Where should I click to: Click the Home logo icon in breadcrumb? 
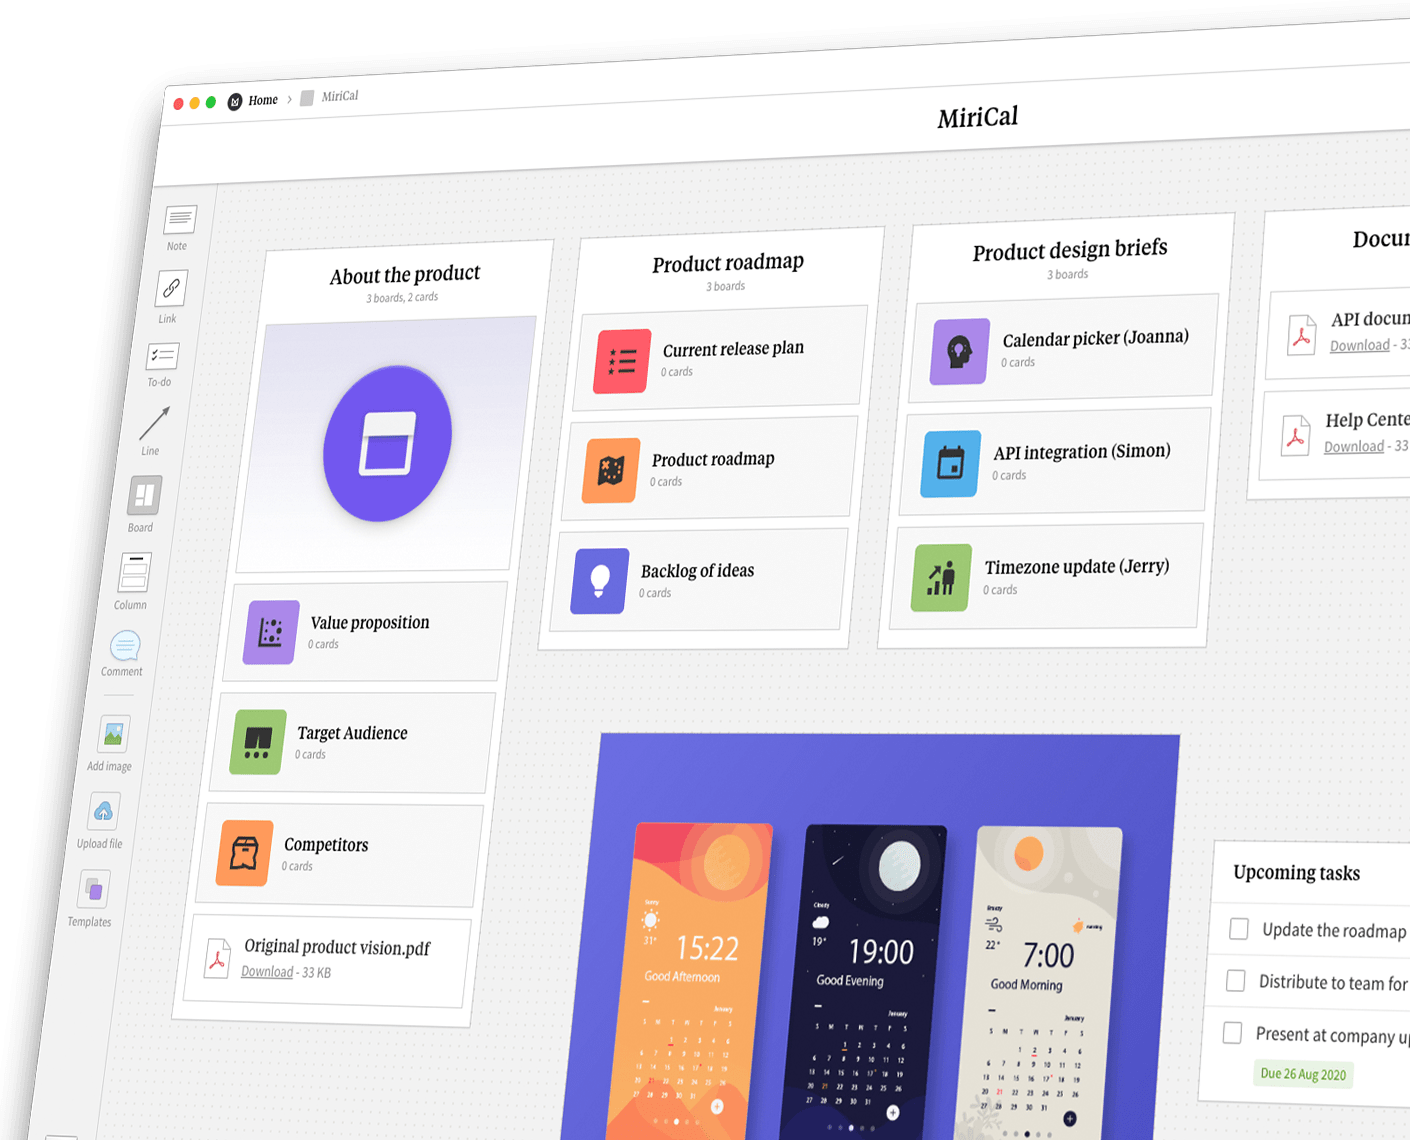click(x=235, y=101)
